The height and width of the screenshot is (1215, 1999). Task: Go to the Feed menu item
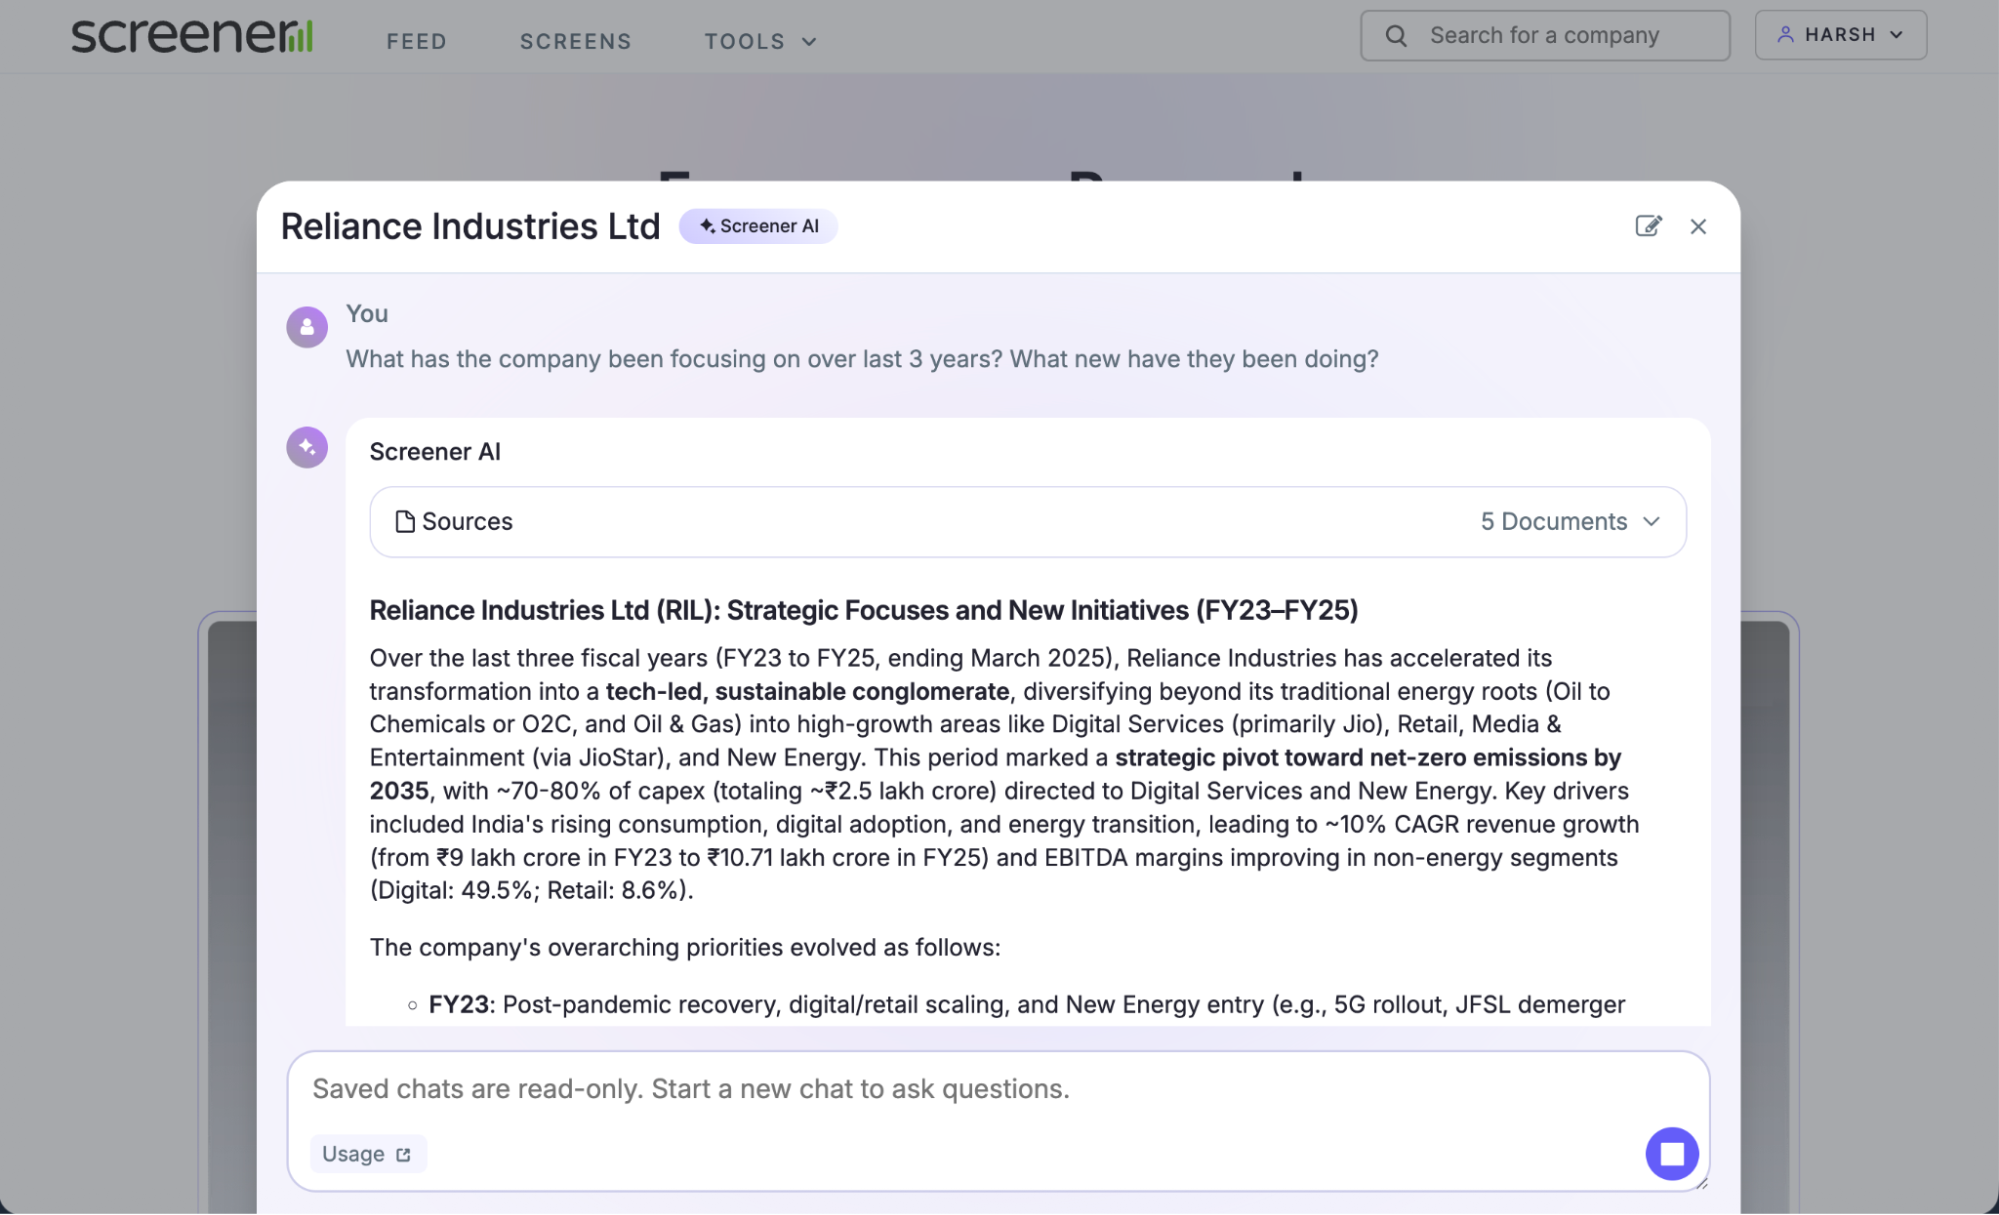(x=416, y=42)
